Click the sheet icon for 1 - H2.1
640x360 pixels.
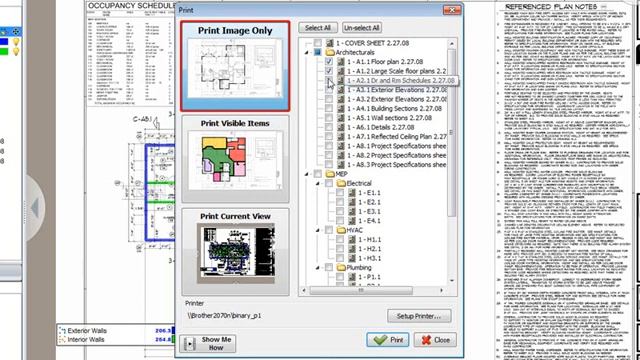click(352, 249)
